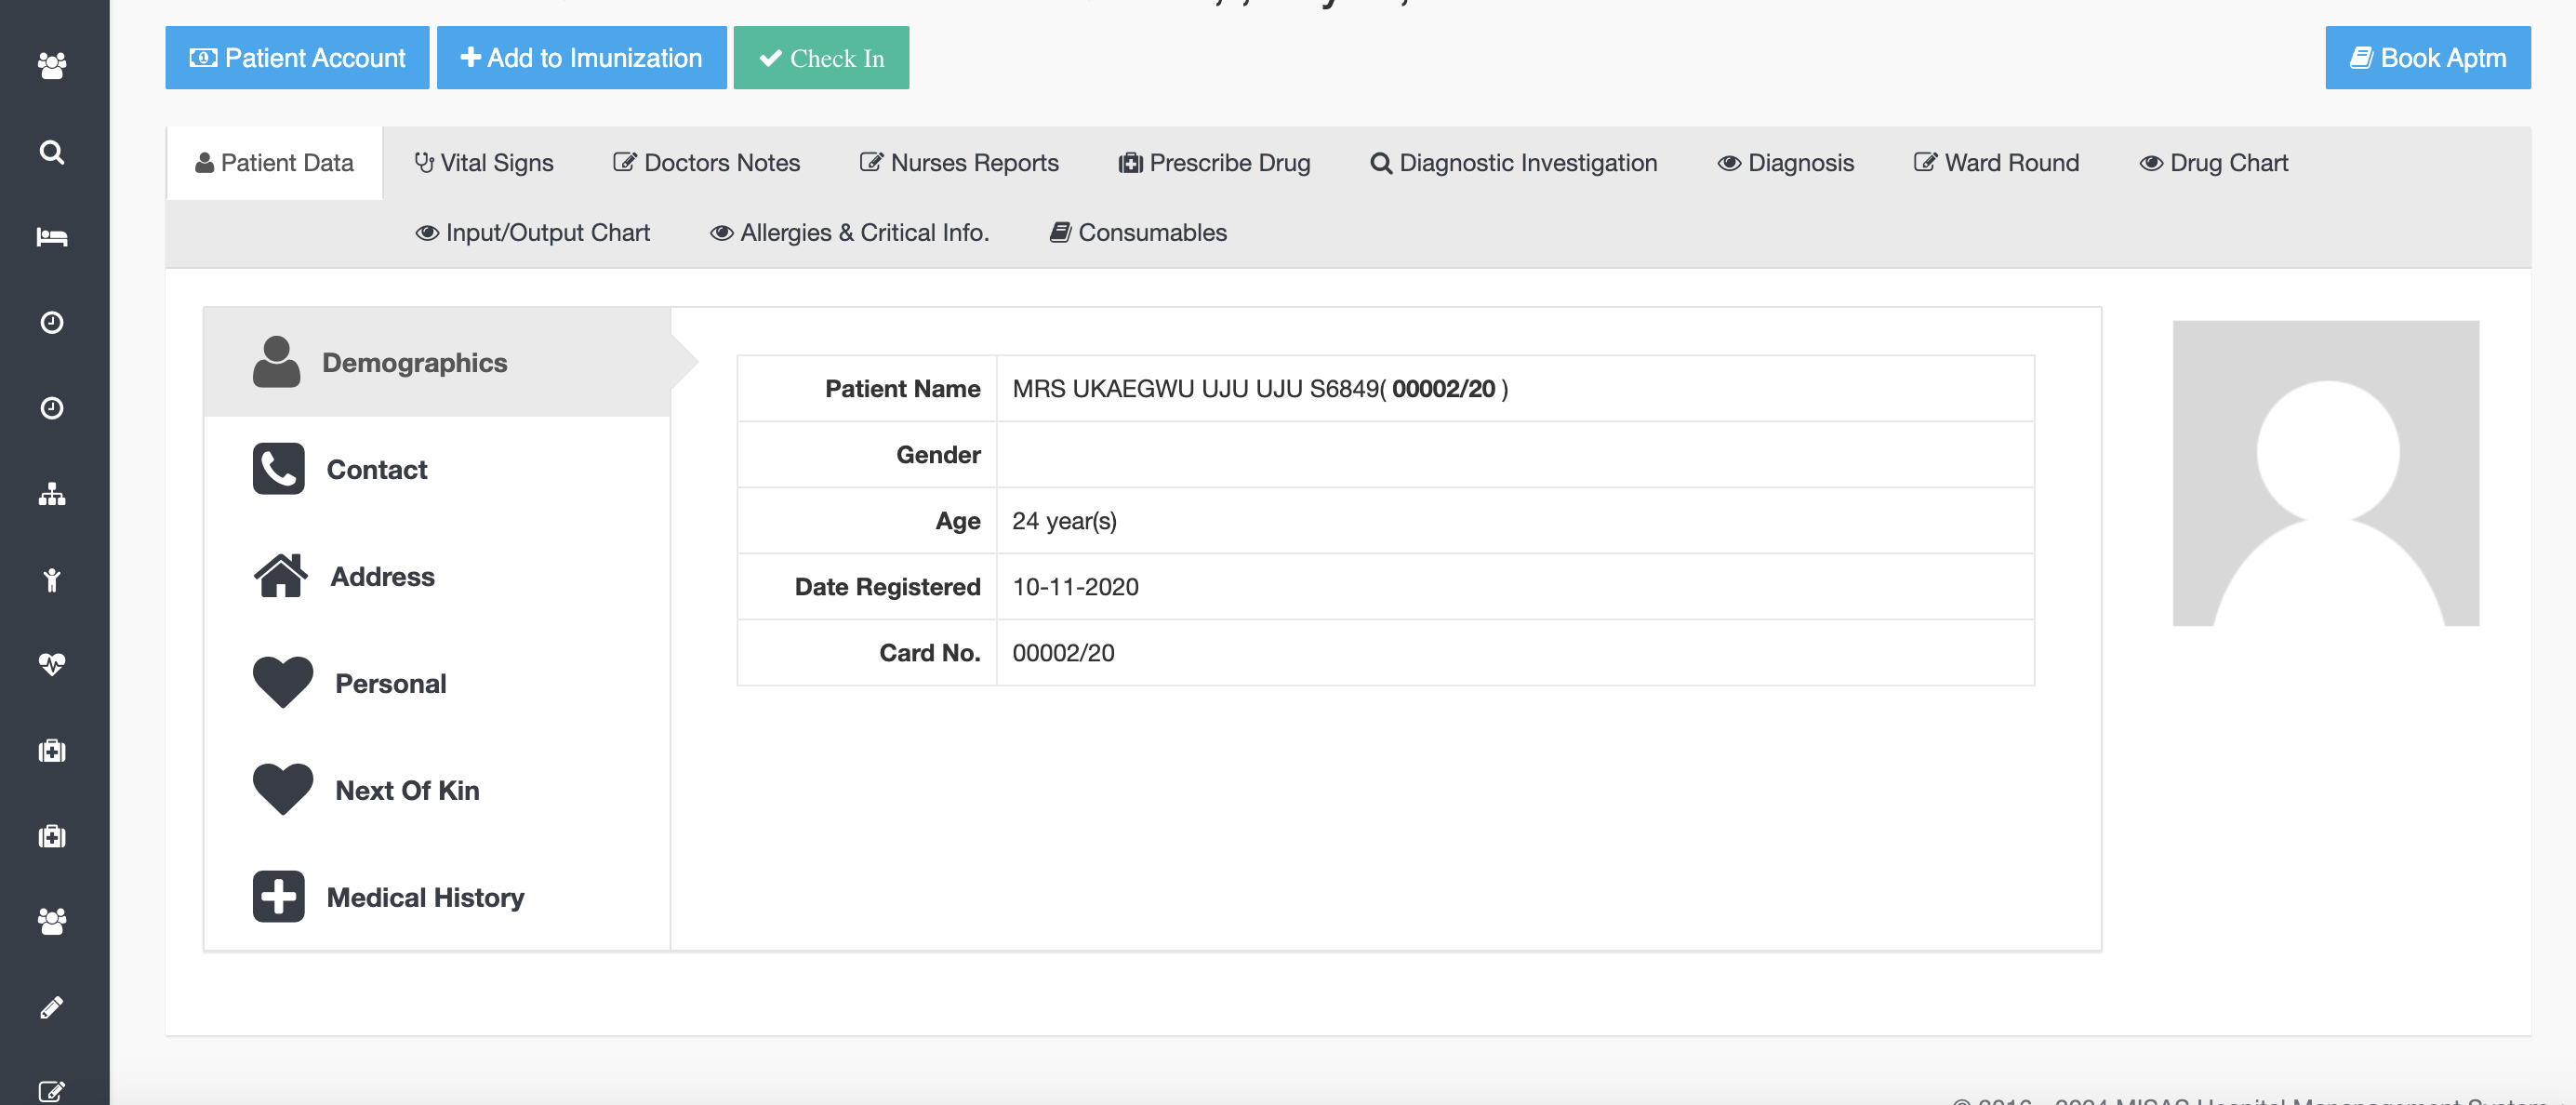Open Allergies & Critical Info tab
2576x1105 pixels.
[848, 231]
